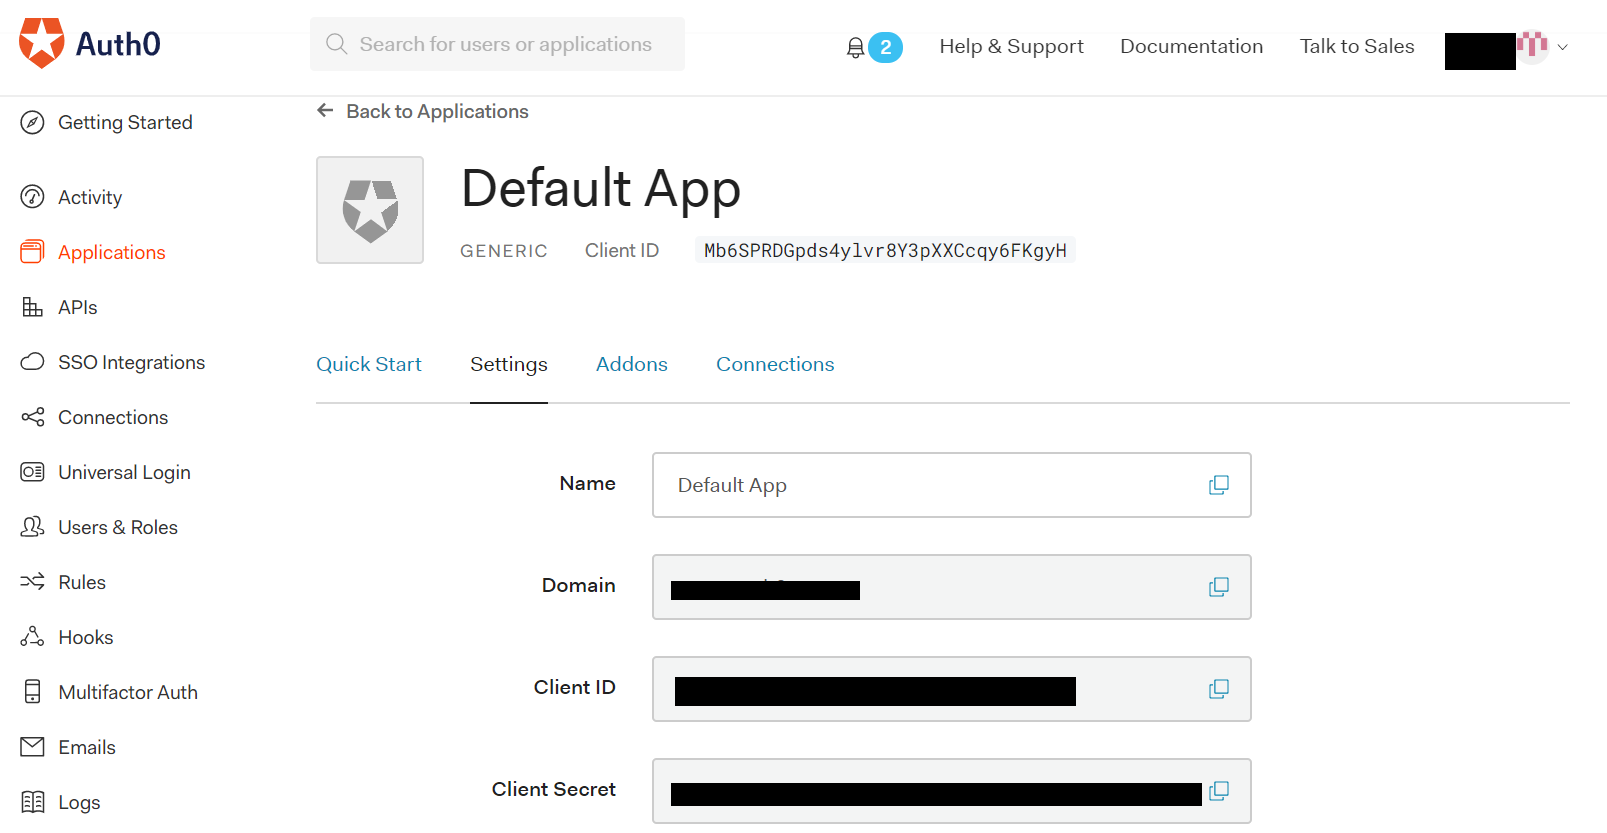Open APIs in the sidebar
Screen dimensions: 1607x833
(78, 307)
